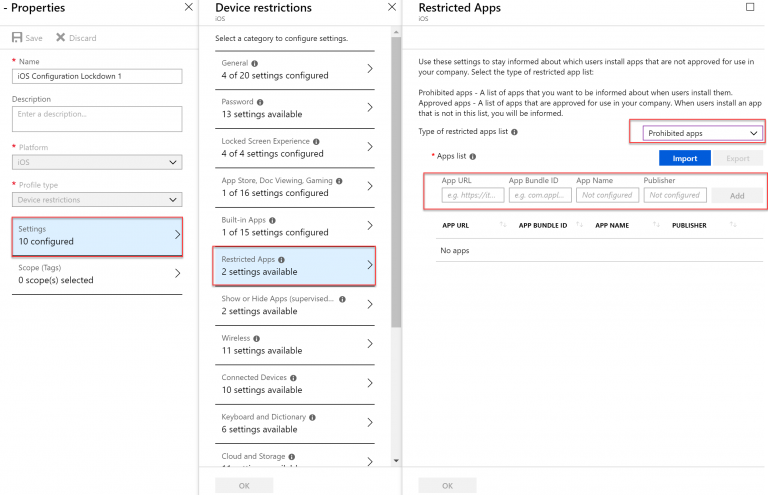
Task: Click info icon beside Keyboard and Dictionary
Action: click(312, 418)
